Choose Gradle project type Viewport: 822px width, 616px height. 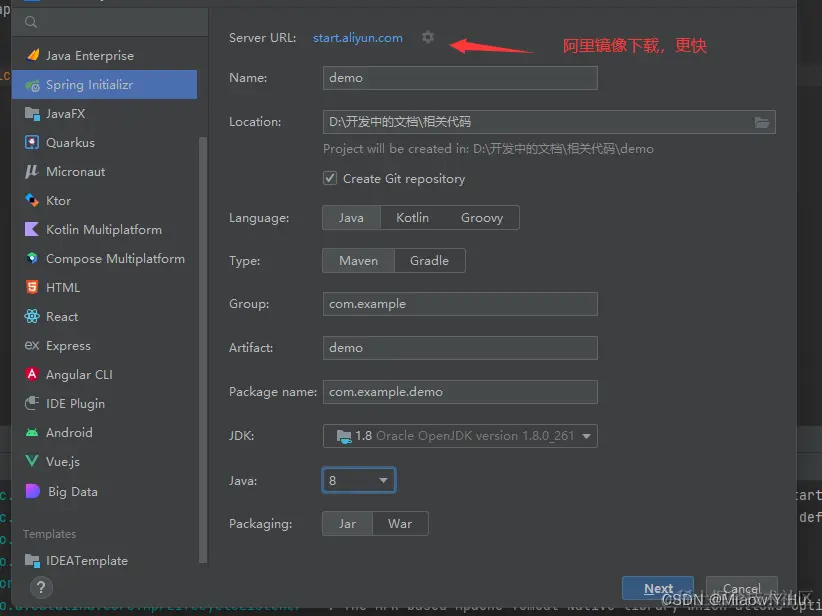[429, 261]
